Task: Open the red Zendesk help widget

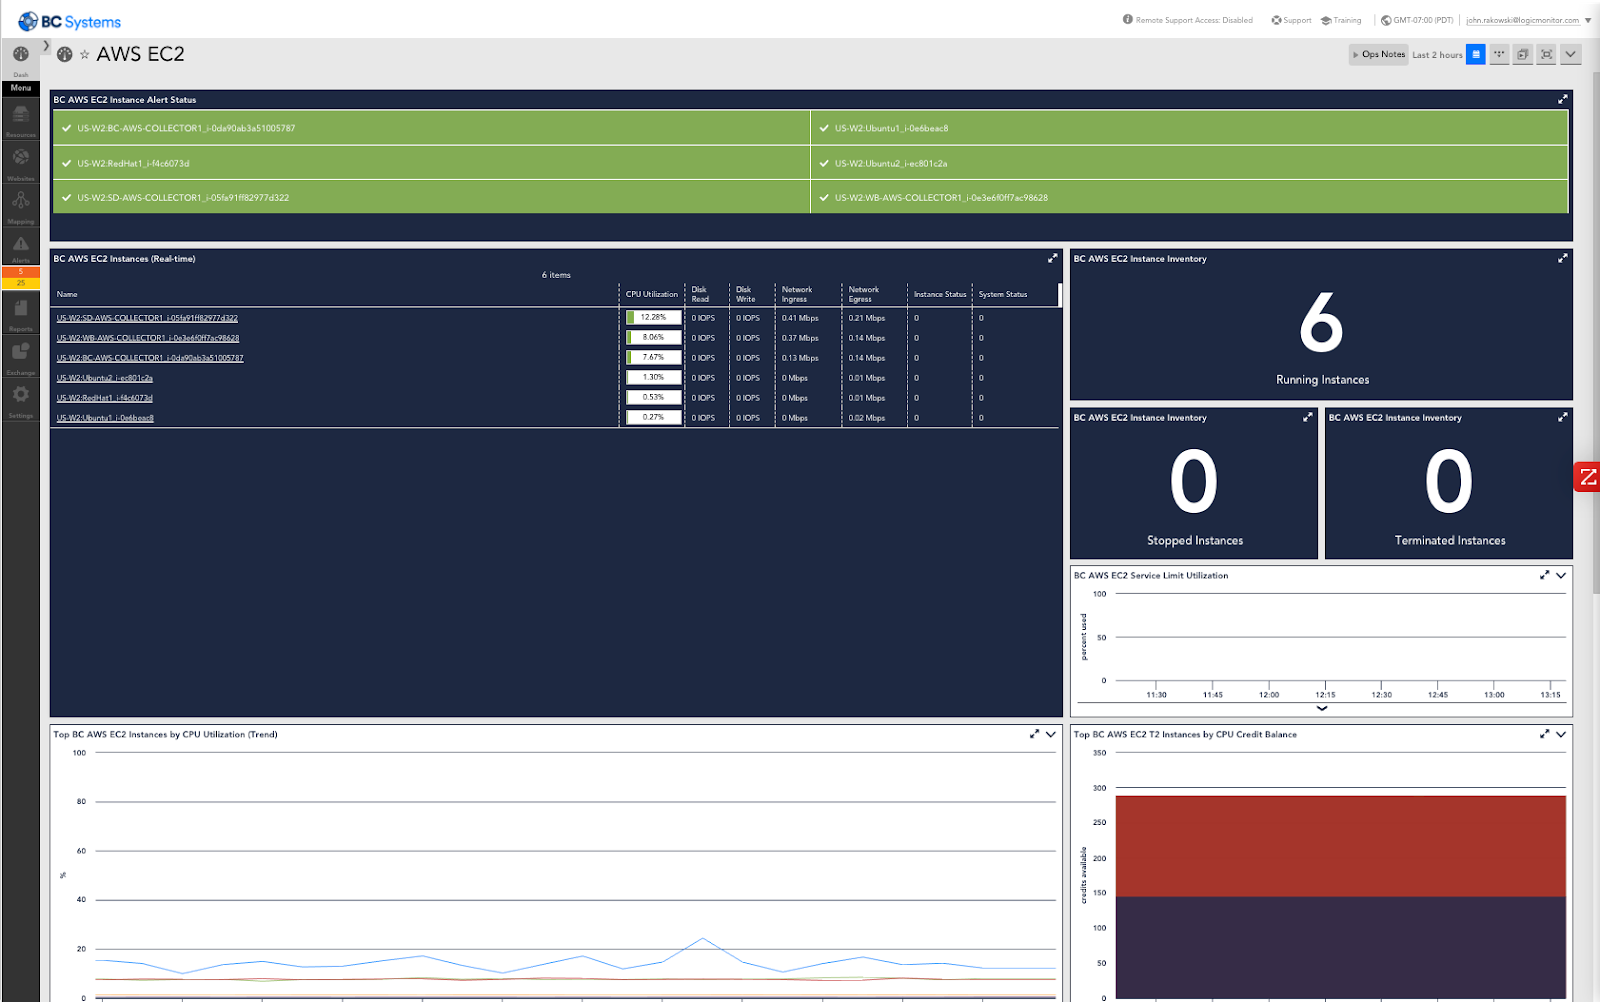Action: point(1587,477)
